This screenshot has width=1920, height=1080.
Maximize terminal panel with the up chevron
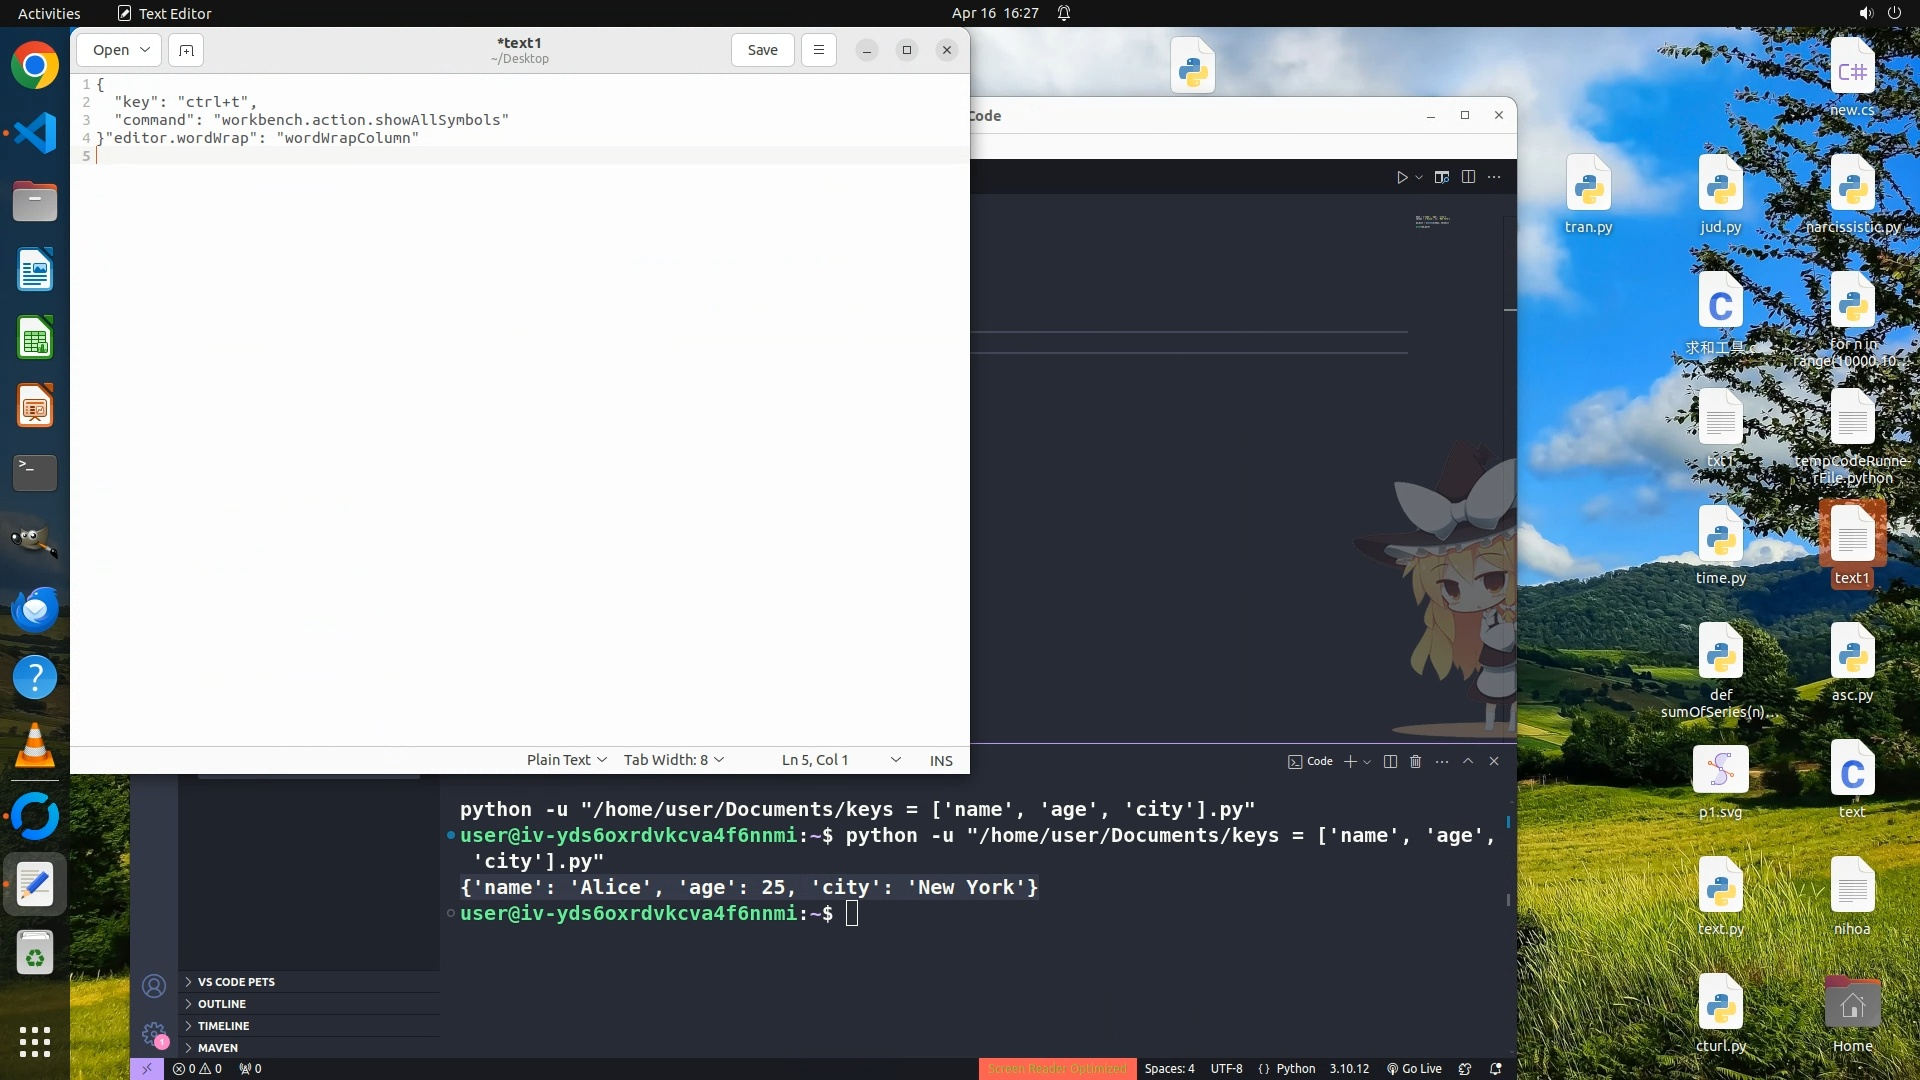[x=1468, y=761]
